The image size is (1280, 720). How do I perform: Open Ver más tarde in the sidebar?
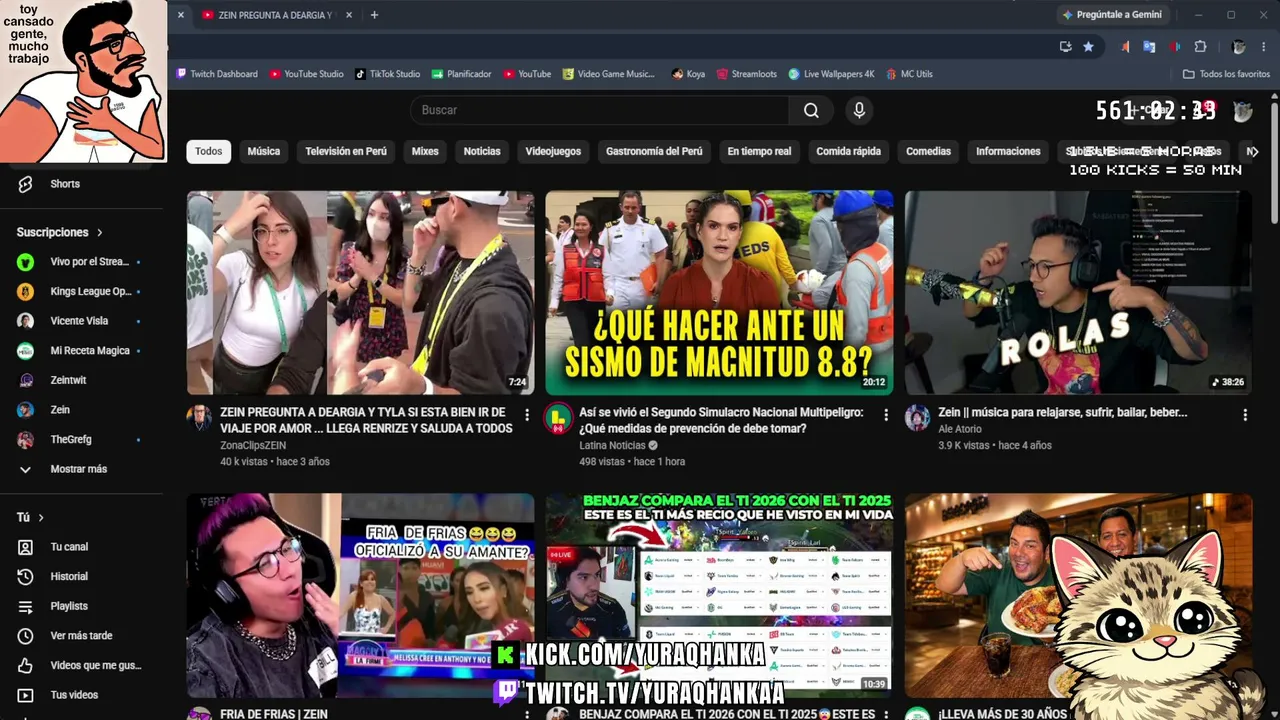pos(81,636)
